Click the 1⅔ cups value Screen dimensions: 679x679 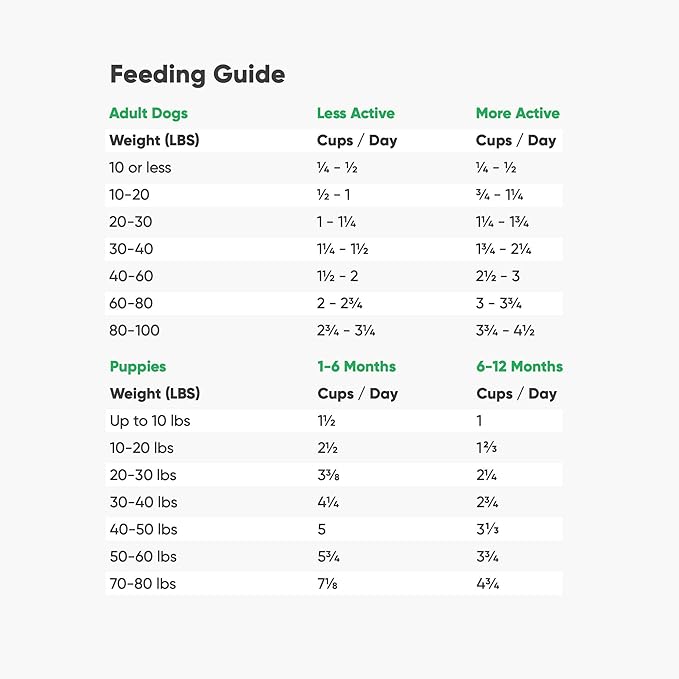[487, 448]
